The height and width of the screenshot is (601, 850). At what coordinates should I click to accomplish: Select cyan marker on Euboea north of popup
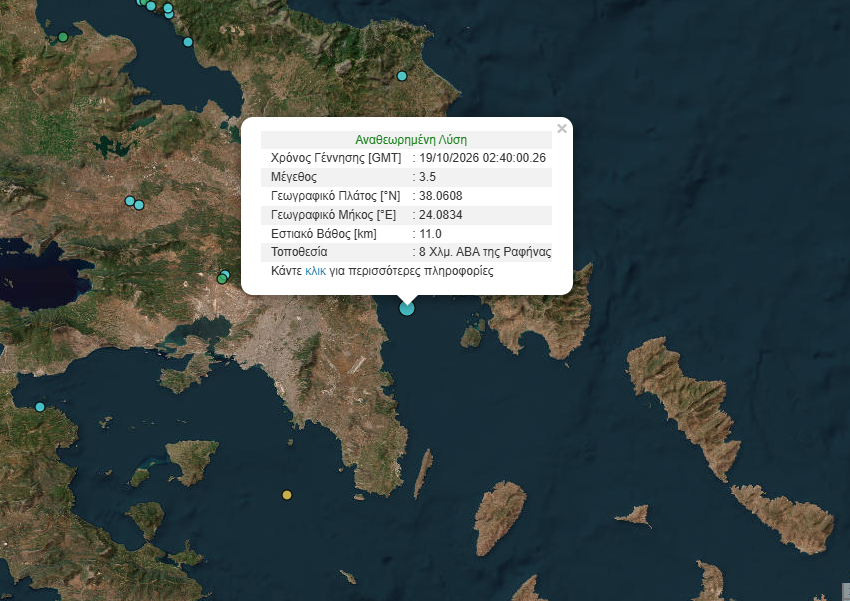pyautogui.click(x=402, y=76)
